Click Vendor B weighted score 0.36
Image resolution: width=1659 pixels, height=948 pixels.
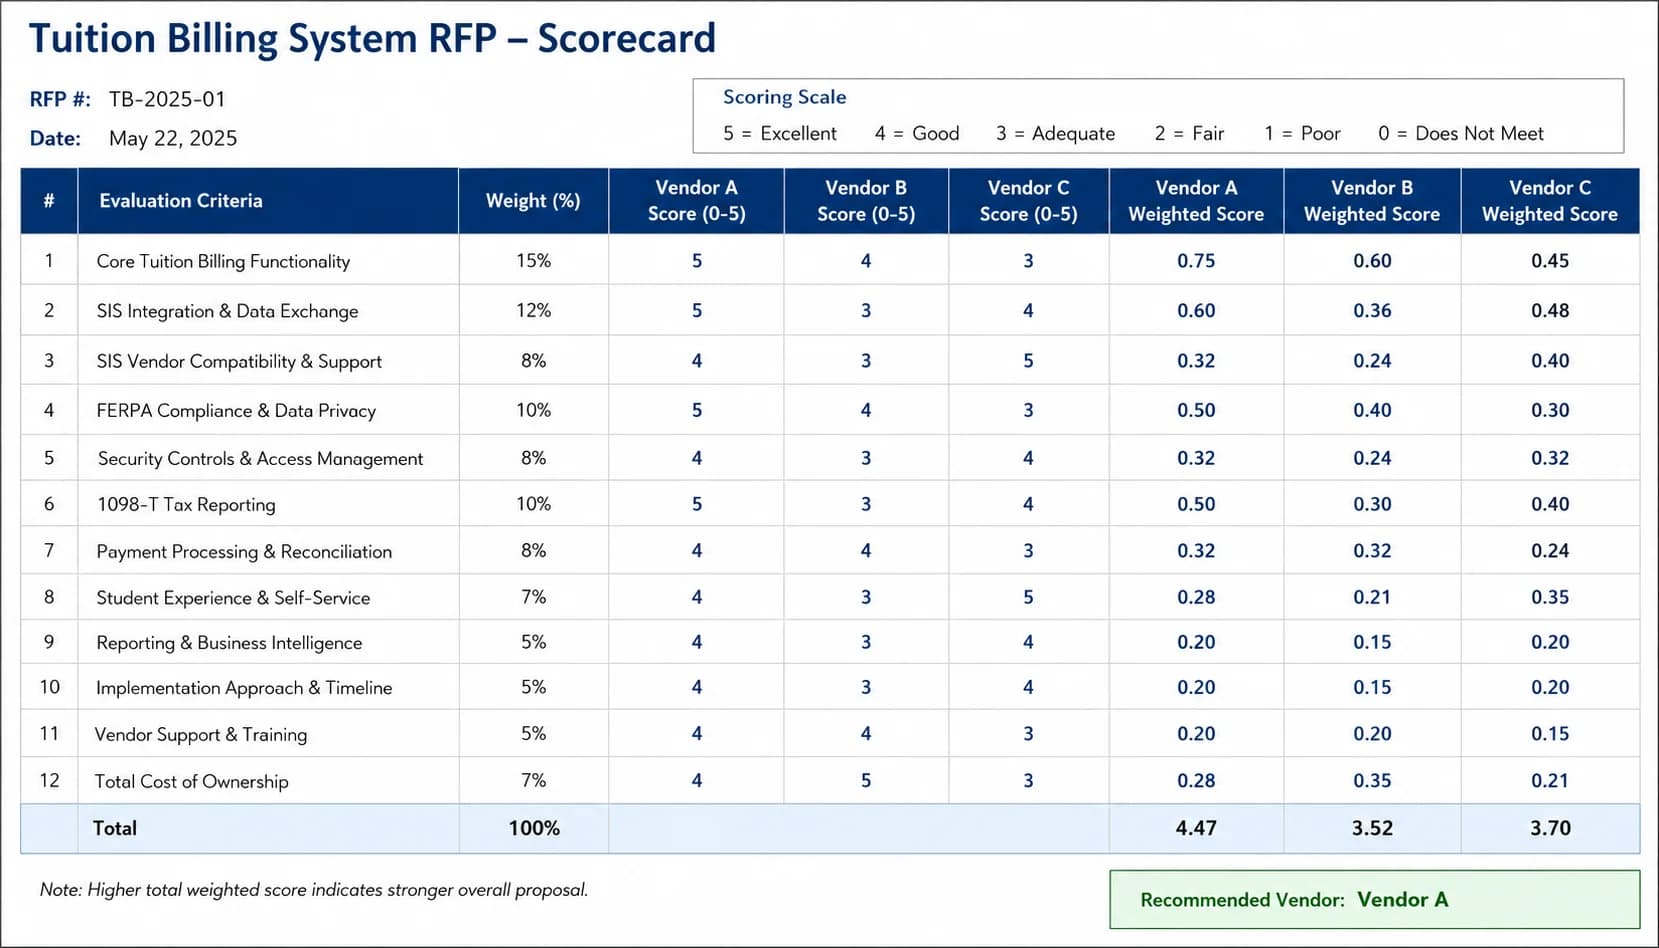click(x=1372, y=310)
